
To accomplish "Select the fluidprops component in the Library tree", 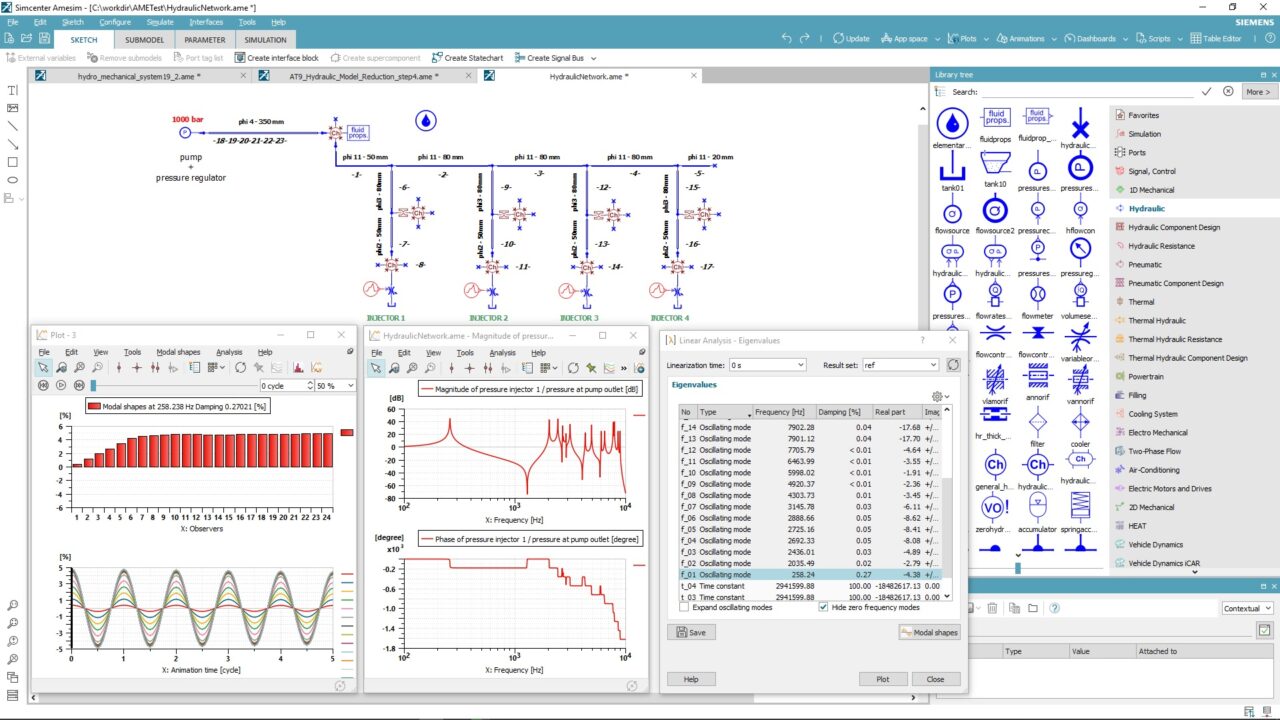I will pyautogui.click(x=995, y=120).
